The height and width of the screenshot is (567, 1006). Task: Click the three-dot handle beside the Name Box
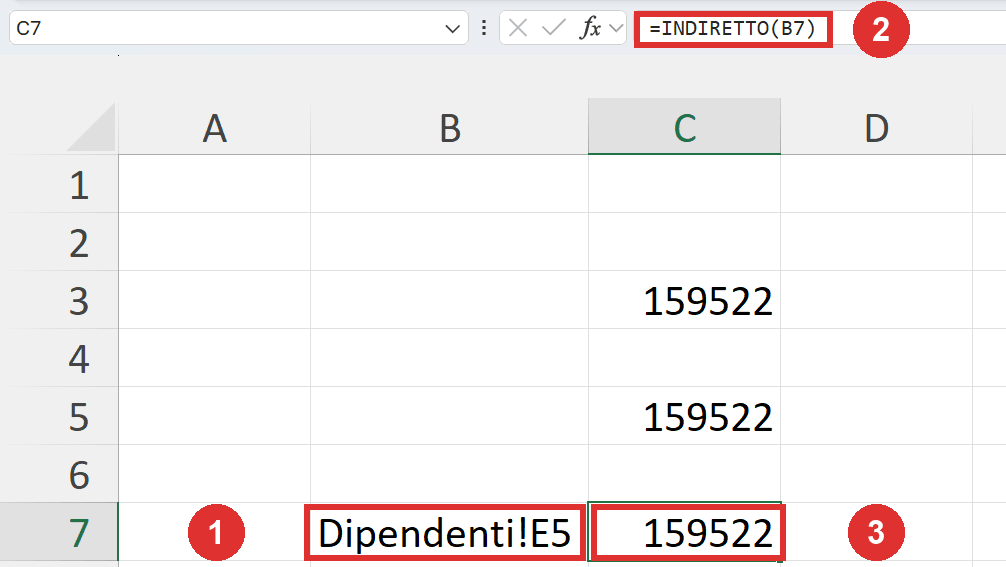pyautogui.click(x=484, y=28)
